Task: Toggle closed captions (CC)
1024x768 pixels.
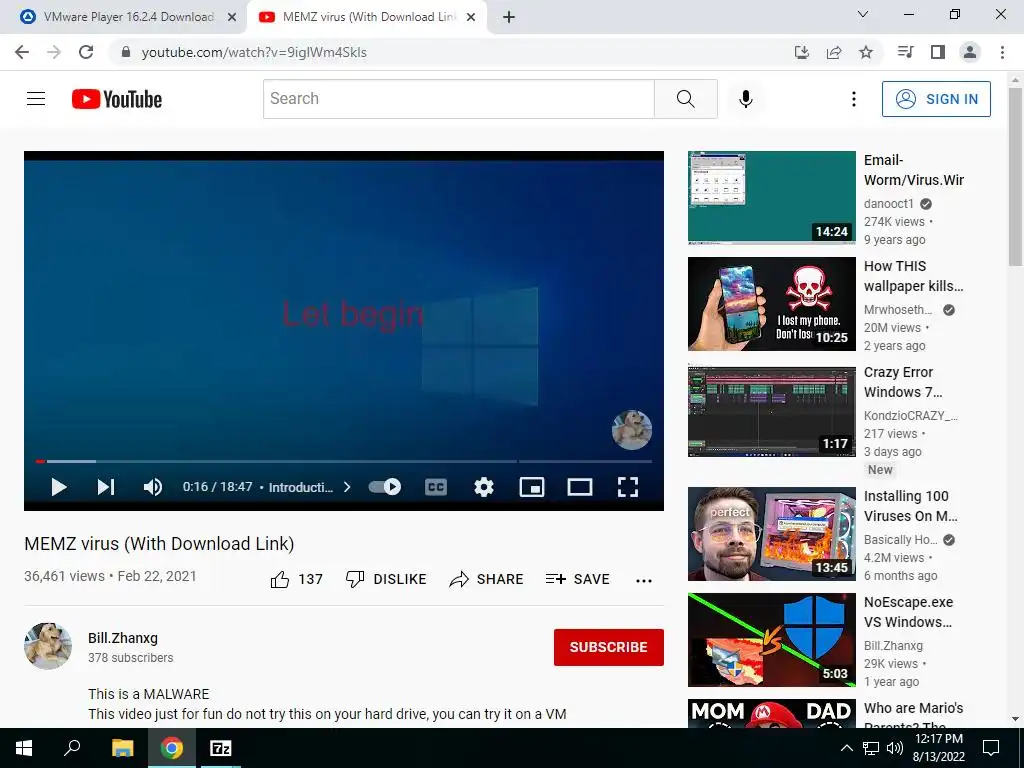Action: click(436, 487)
